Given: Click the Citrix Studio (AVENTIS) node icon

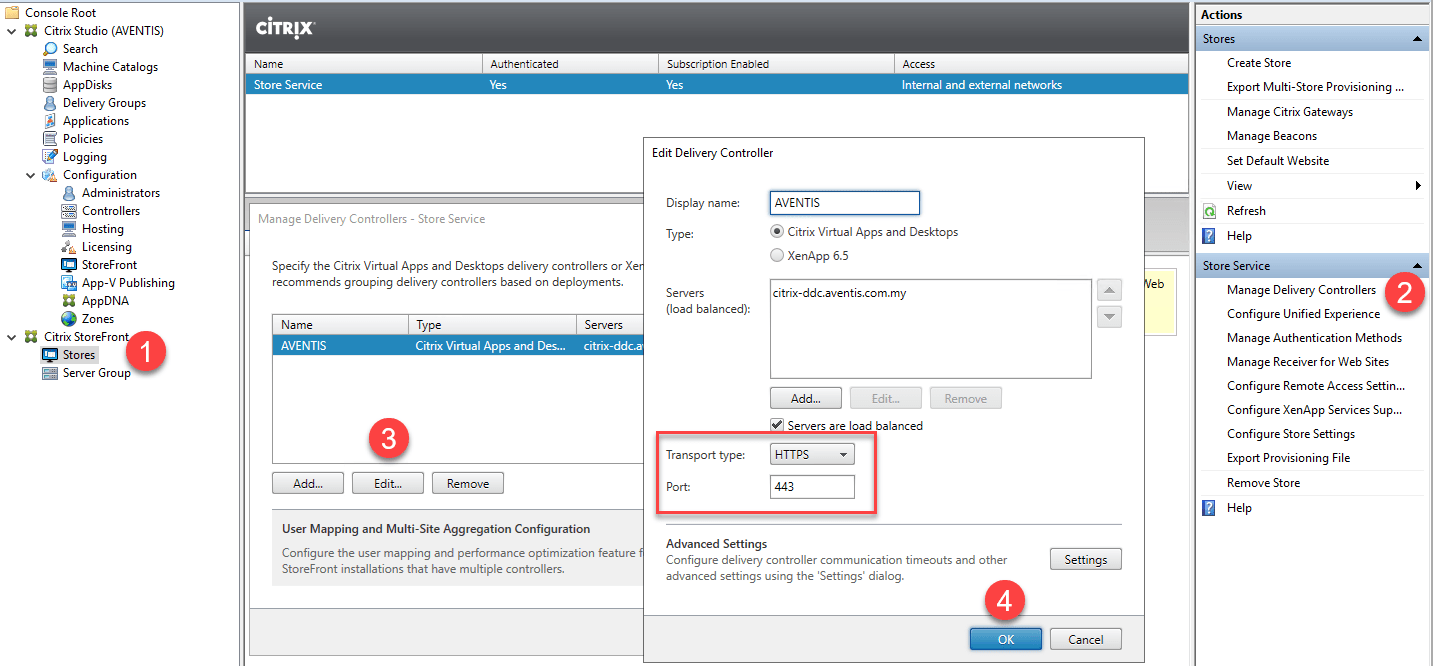Looking at the screenshot, I should click(x=31, y=31).
